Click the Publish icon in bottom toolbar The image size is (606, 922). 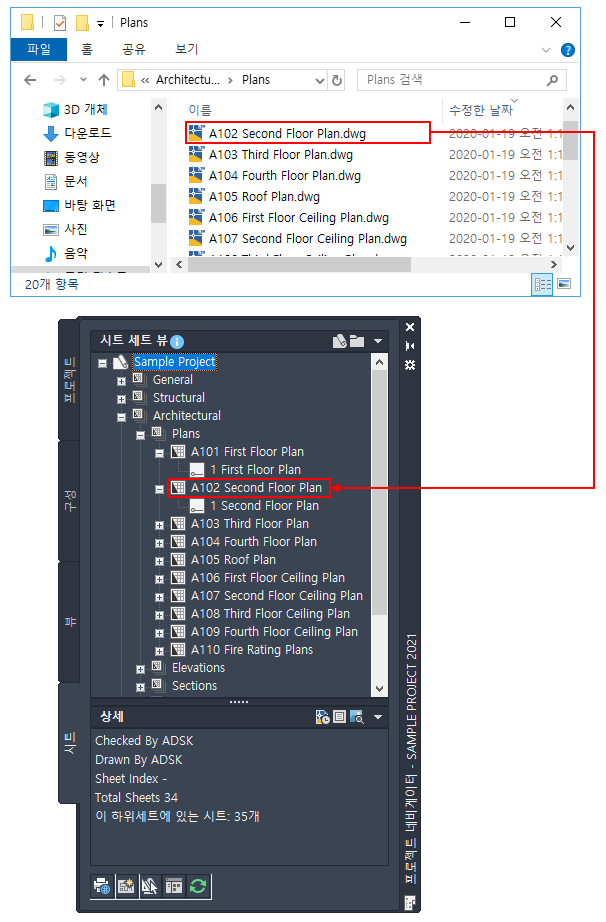pos(102,886)
